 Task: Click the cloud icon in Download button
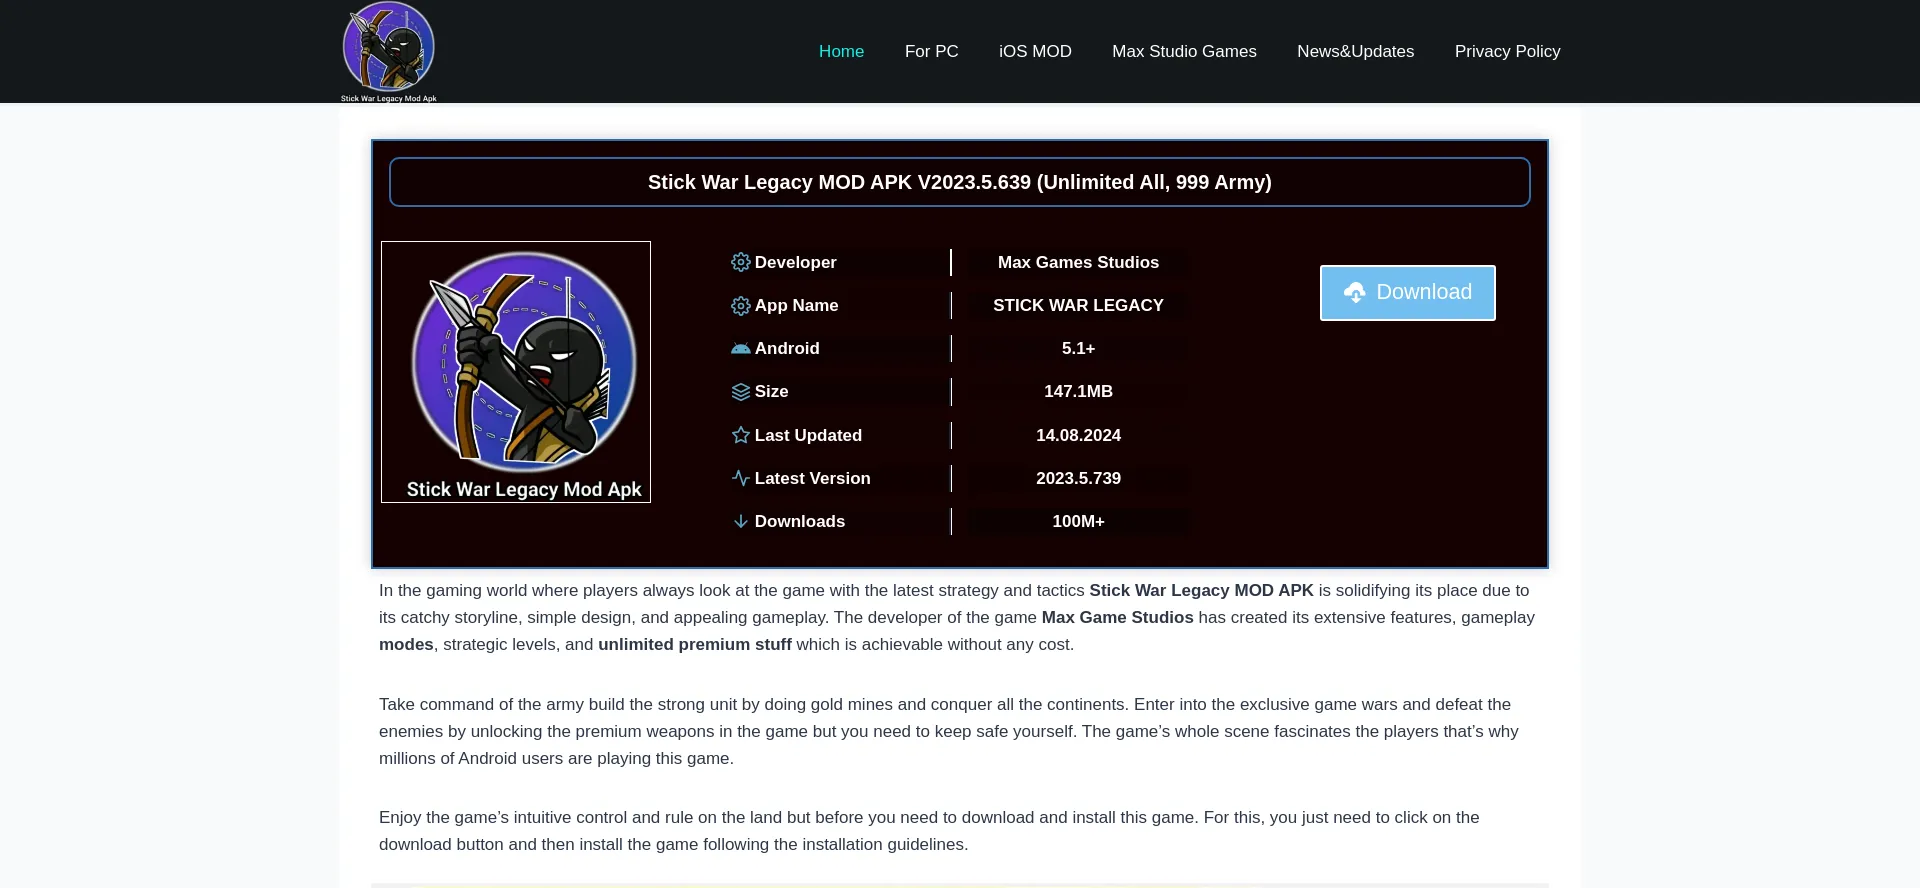1354,292
